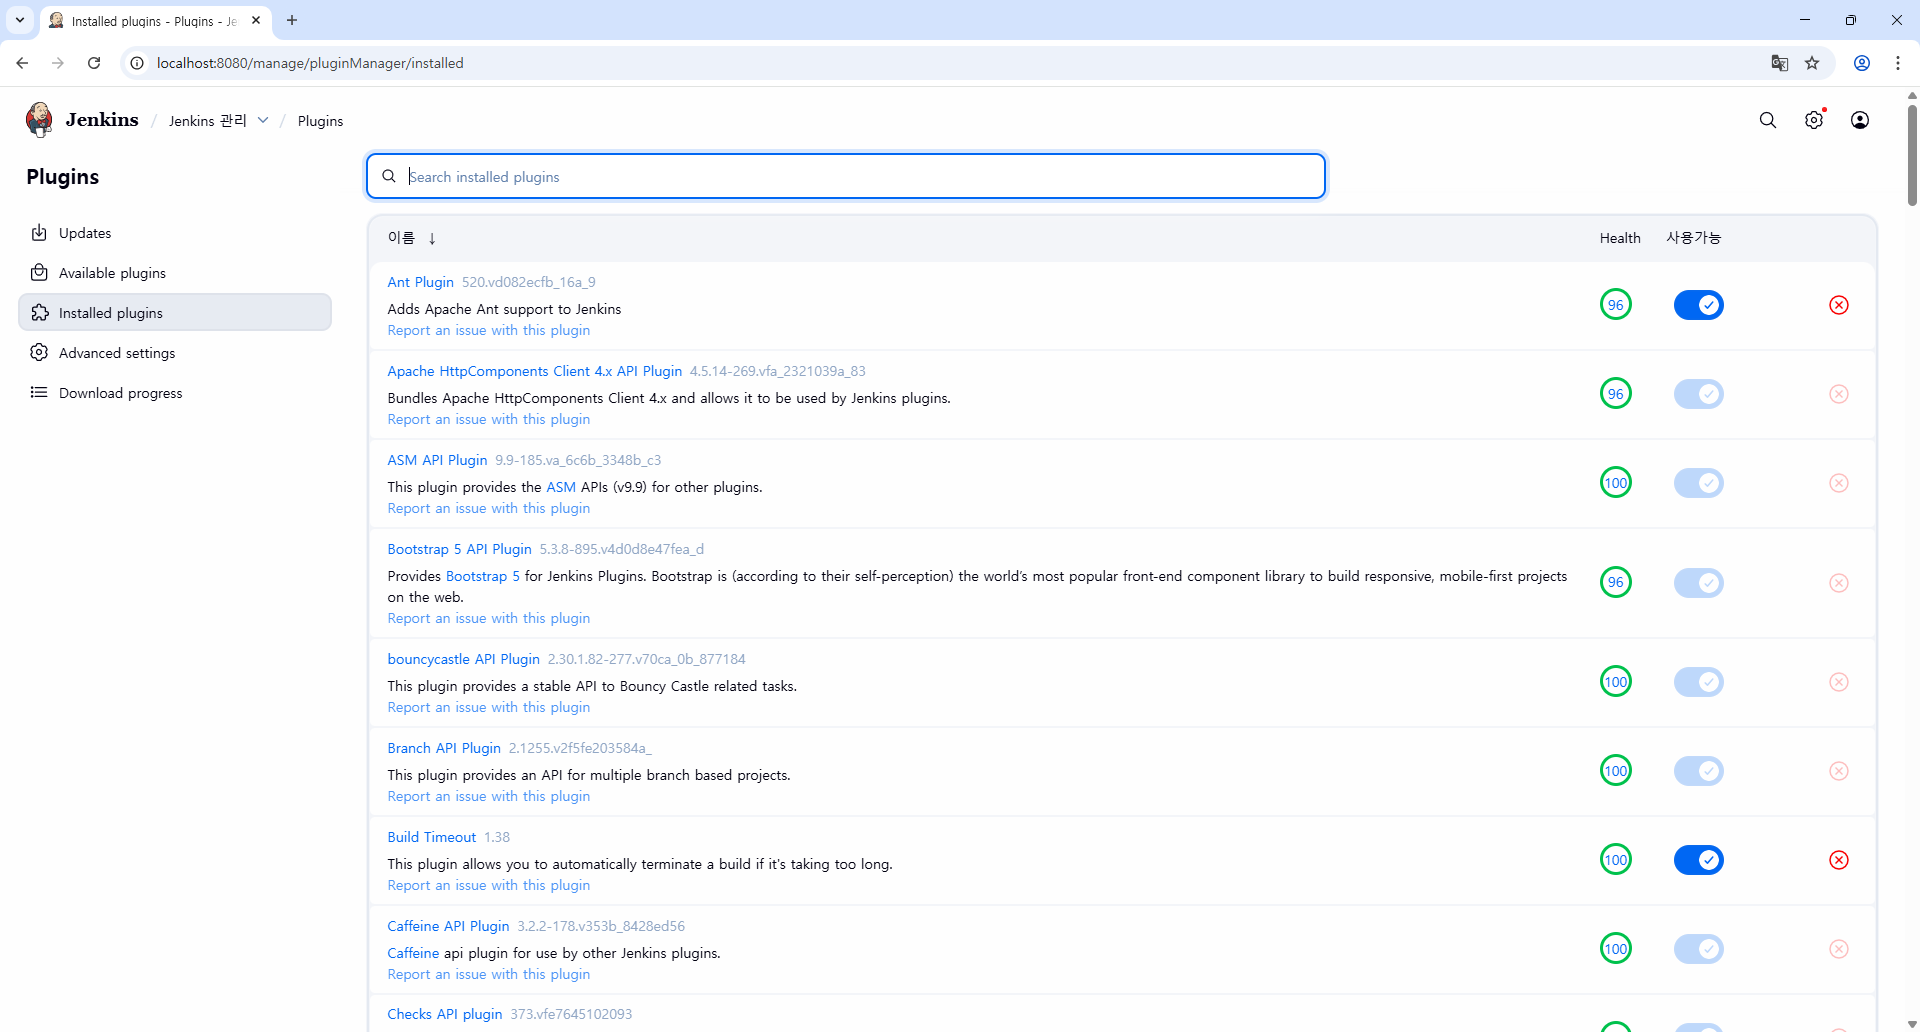
Task: Click the bouncycastle API health score badge
Action: (1616, 682)
